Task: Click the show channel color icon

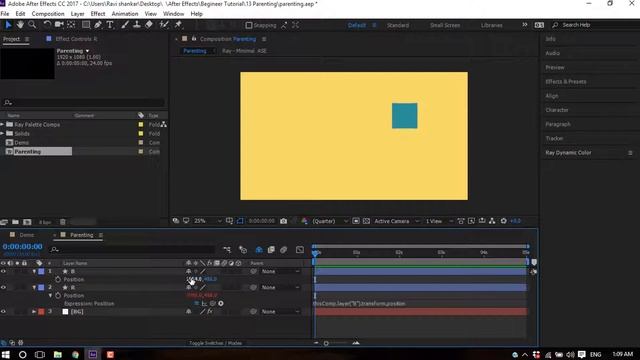Action: coord(304,221)
